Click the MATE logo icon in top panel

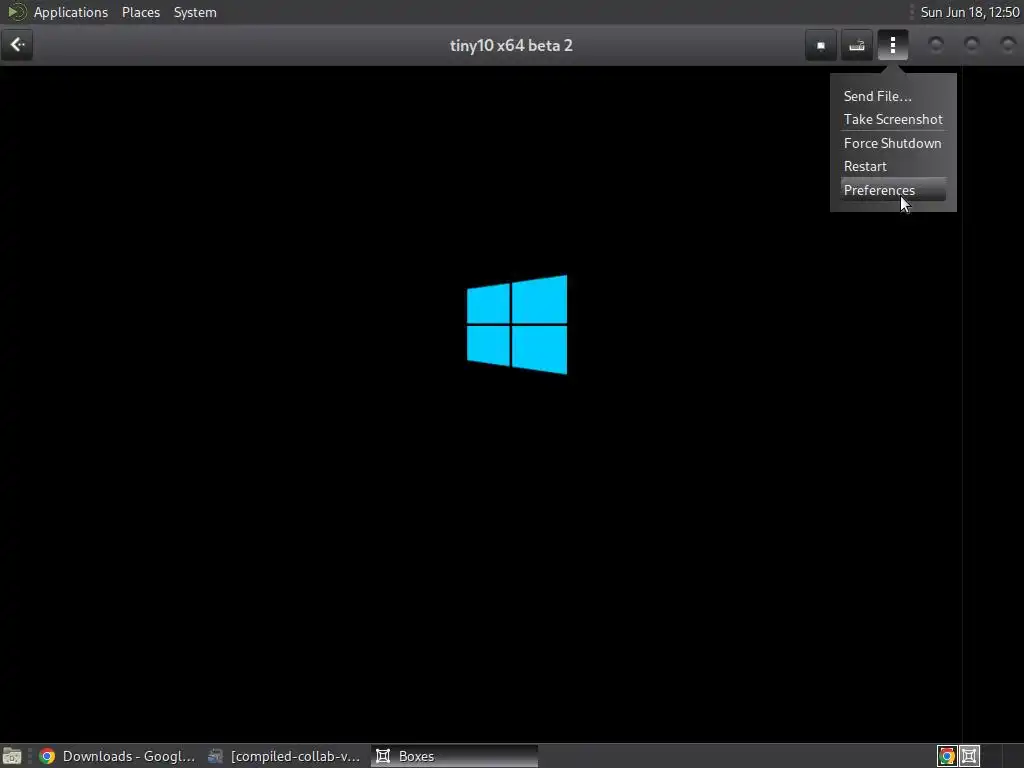point(16,12)
